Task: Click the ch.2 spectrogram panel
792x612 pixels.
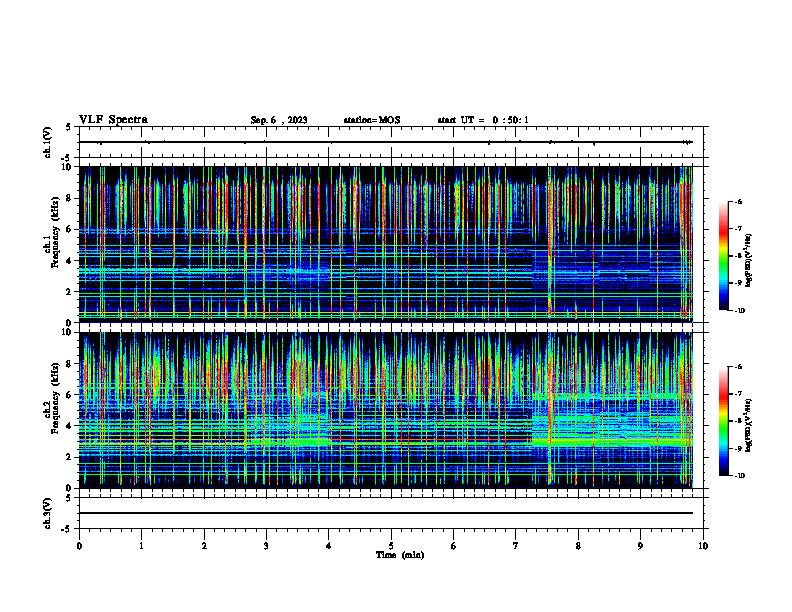Action: pos(386,410)
